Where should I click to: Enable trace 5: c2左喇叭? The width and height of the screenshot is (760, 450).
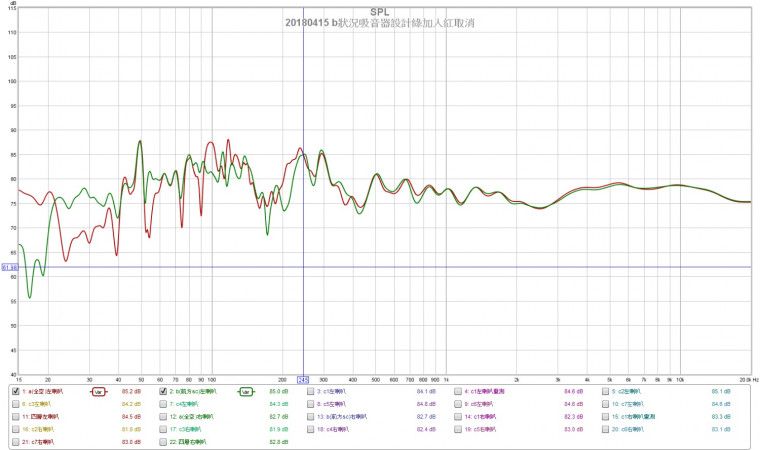(605, 391)
